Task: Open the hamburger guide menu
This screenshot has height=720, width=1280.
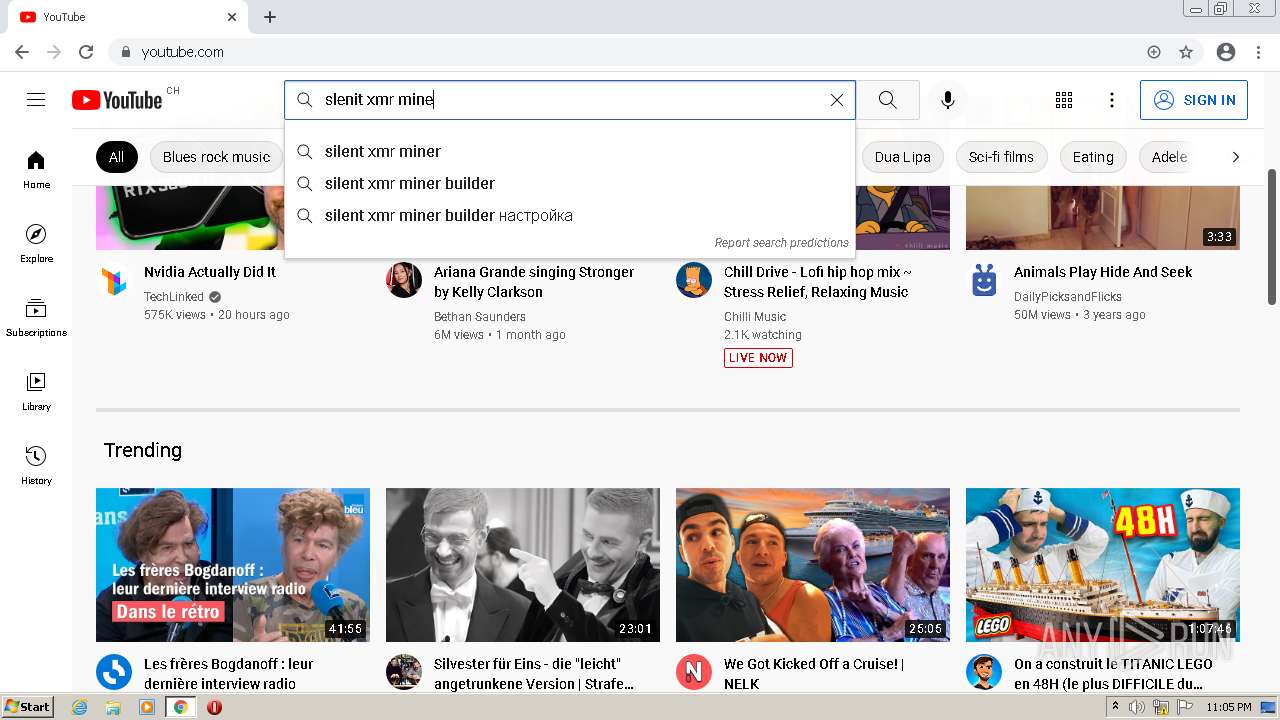Action: click(36, 99)
